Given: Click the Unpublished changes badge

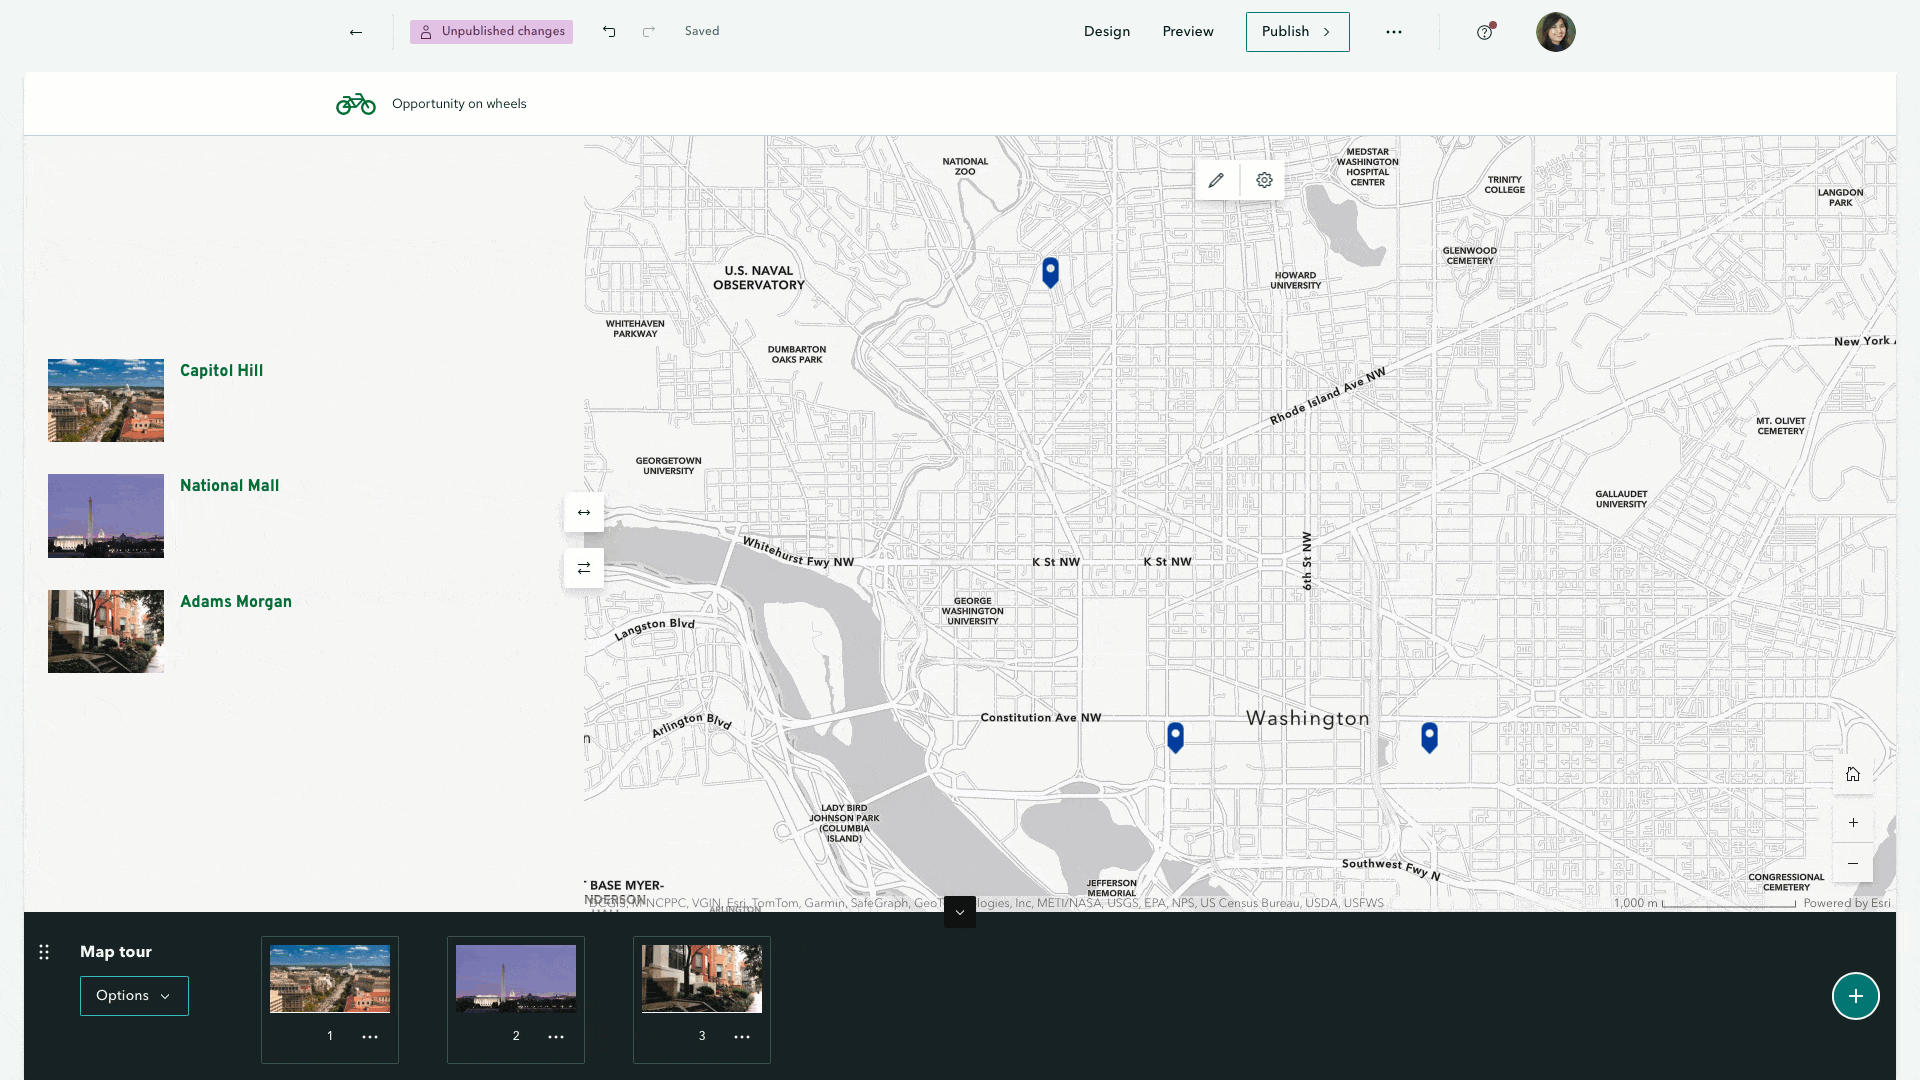Looking at the screenshot, I should point(491,31).
